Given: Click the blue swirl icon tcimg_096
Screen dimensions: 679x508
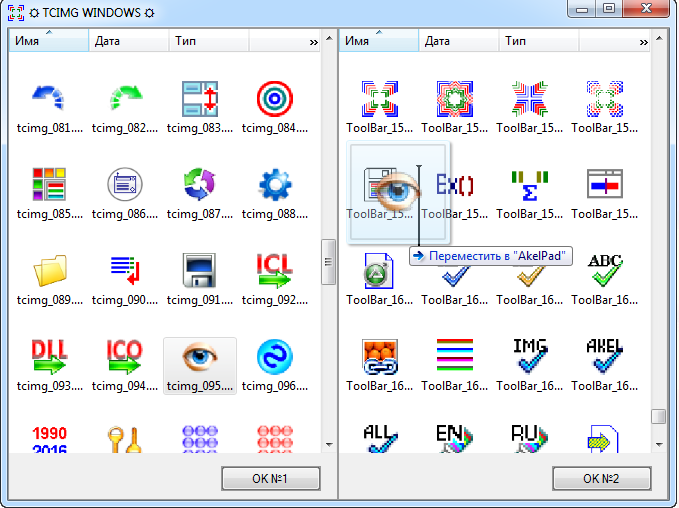Looking at the screenshot, I should (275, 356).
